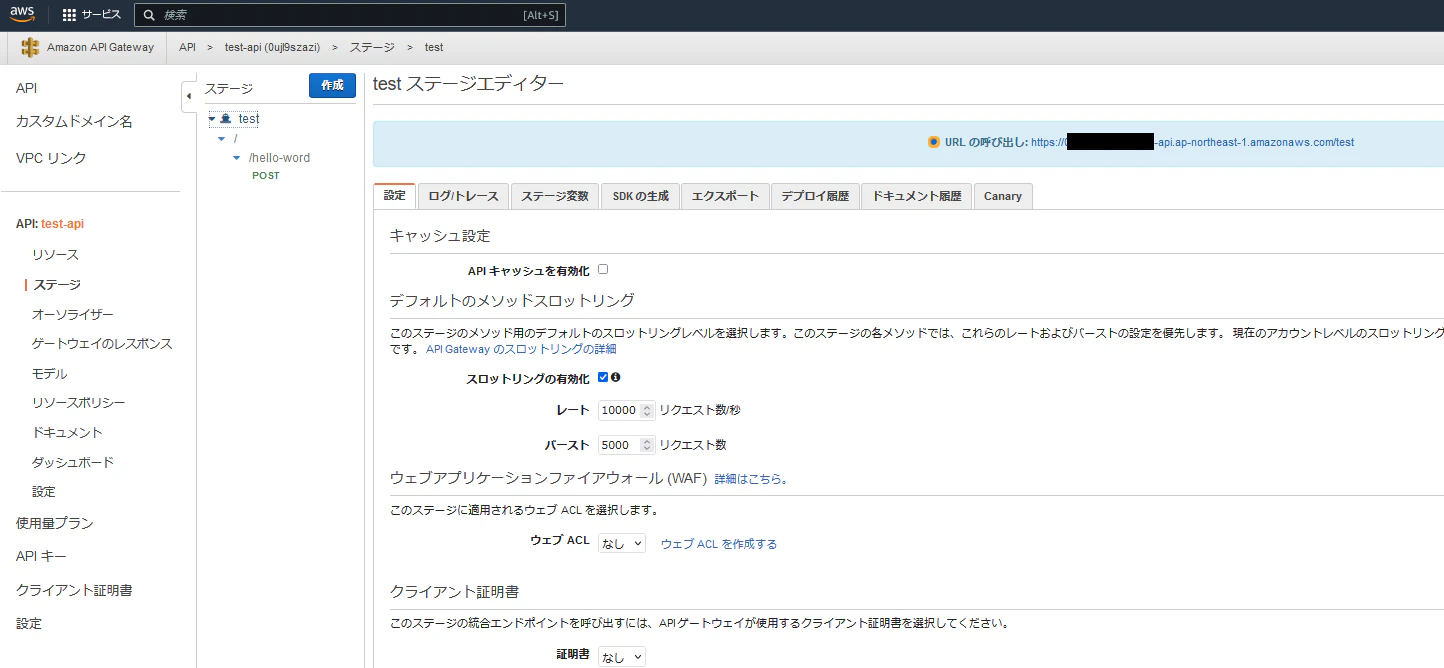This screenshot has width=1444, height=668.
Task: Click the invoke URL bullet icon
Action: 934,142
